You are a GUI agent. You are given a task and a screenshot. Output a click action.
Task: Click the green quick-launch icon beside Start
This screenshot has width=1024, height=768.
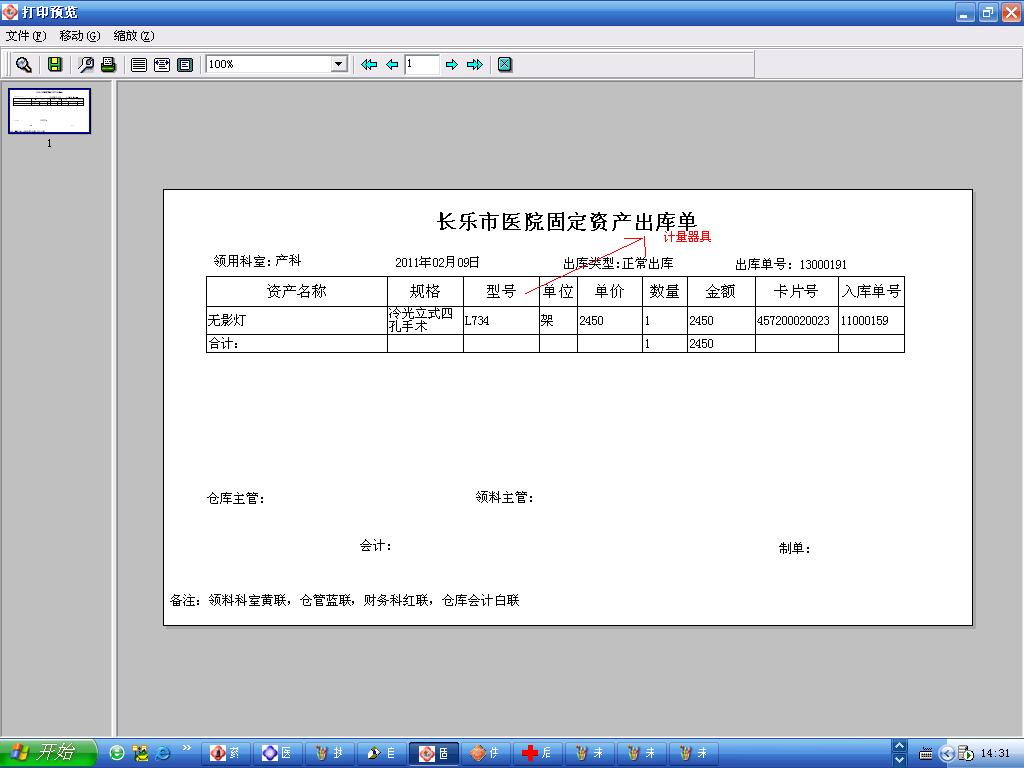[x=117, y=753]
